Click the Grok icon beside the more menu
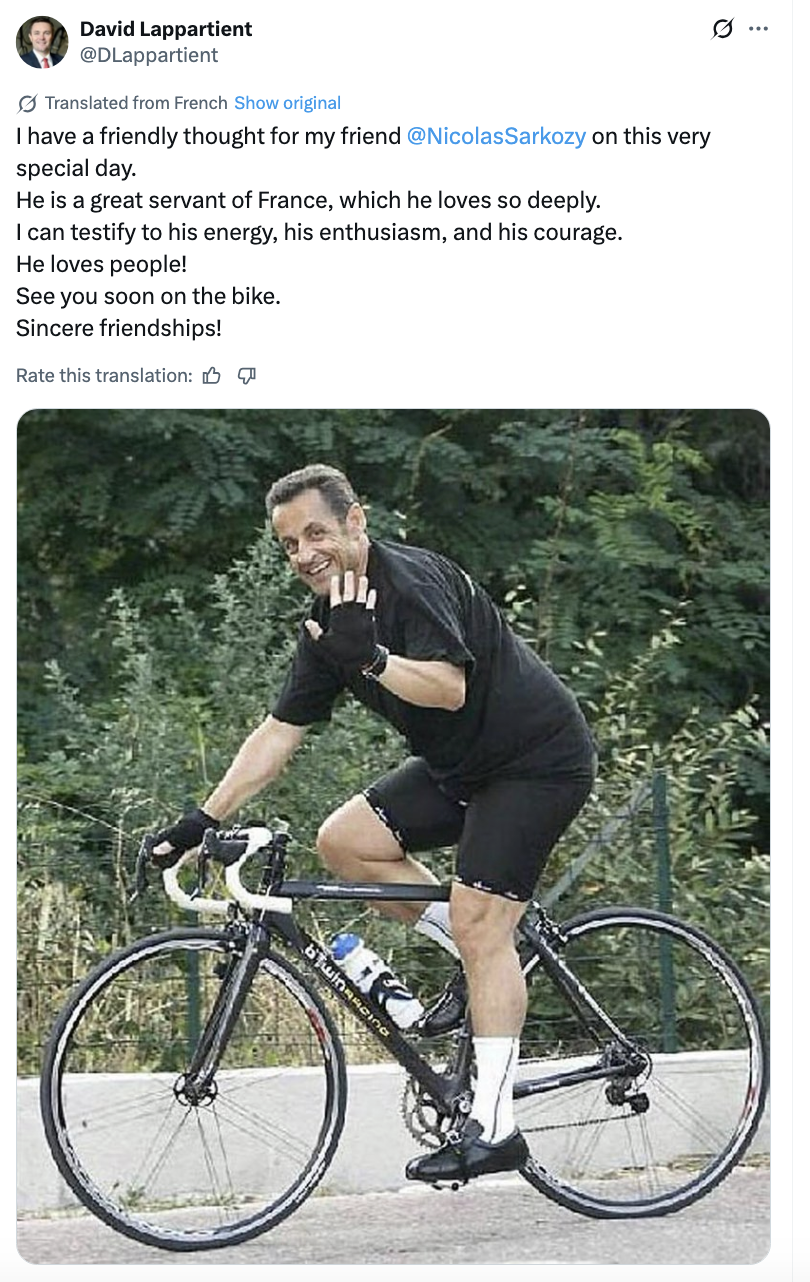 click(x=722, y=29)
